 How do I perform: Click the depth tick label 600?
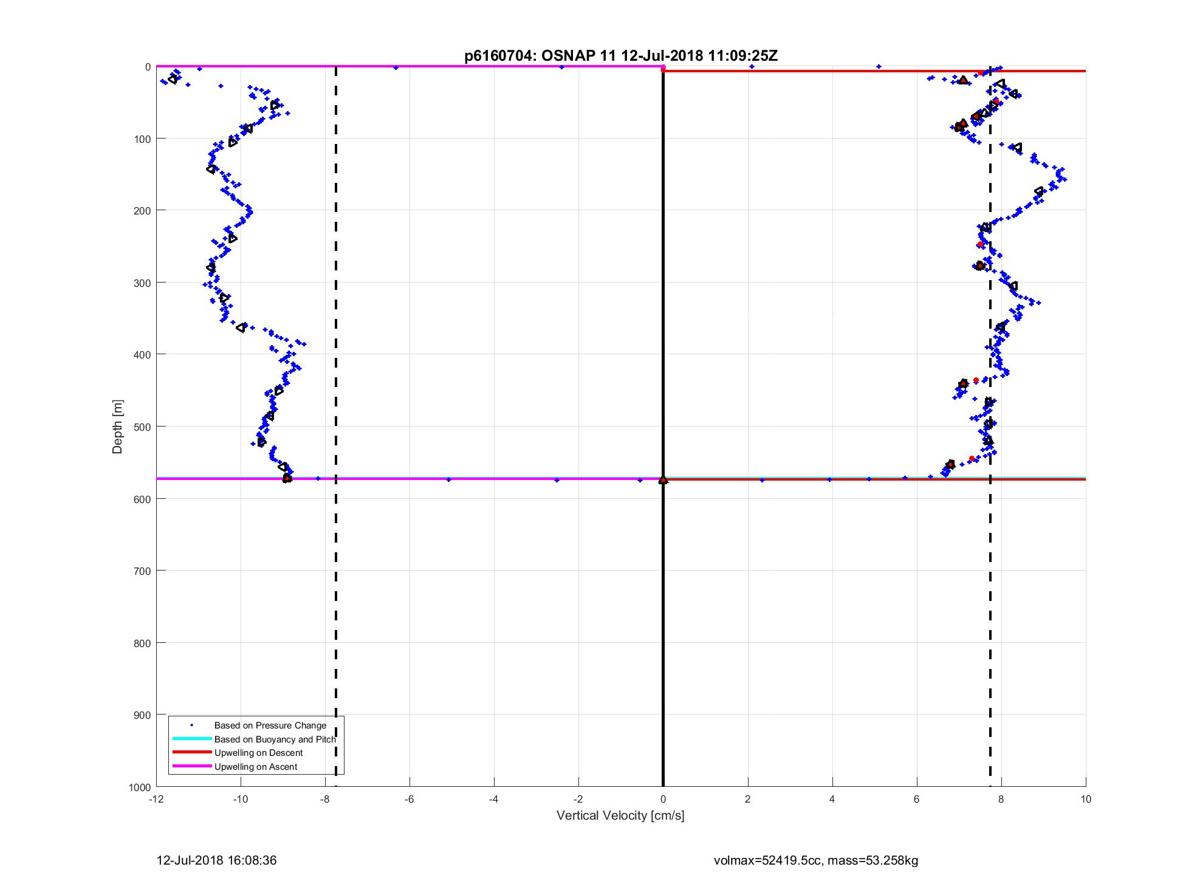(142, 499)
